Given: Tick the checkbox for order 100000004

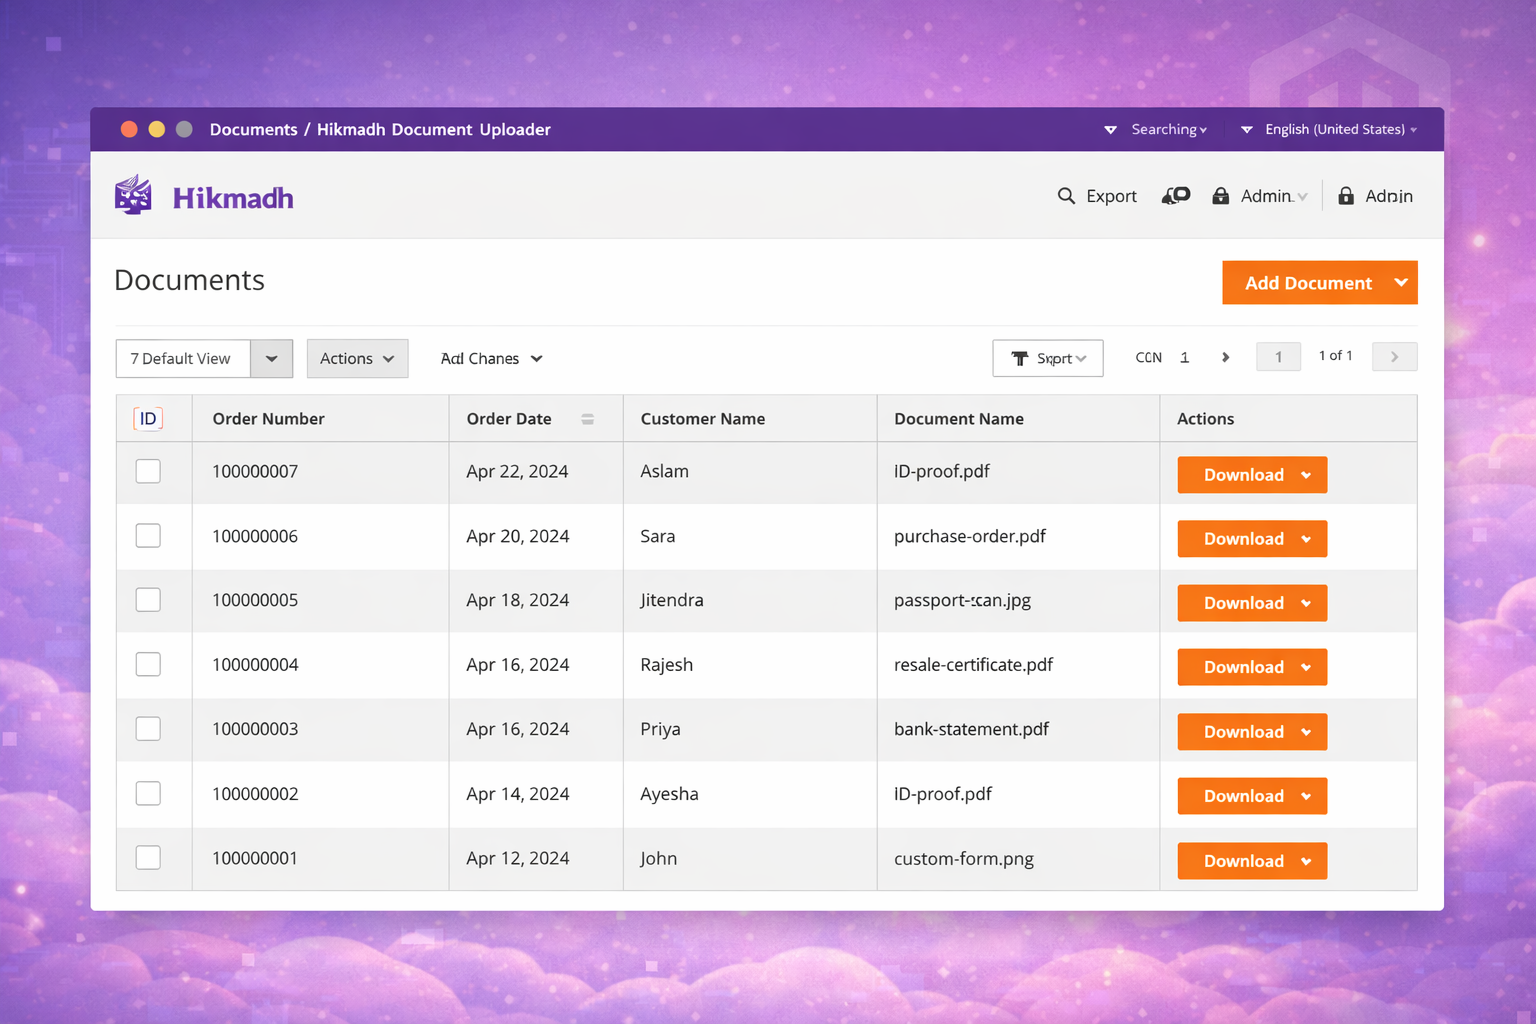Looking at the screenshot, I should click(148, 664).
